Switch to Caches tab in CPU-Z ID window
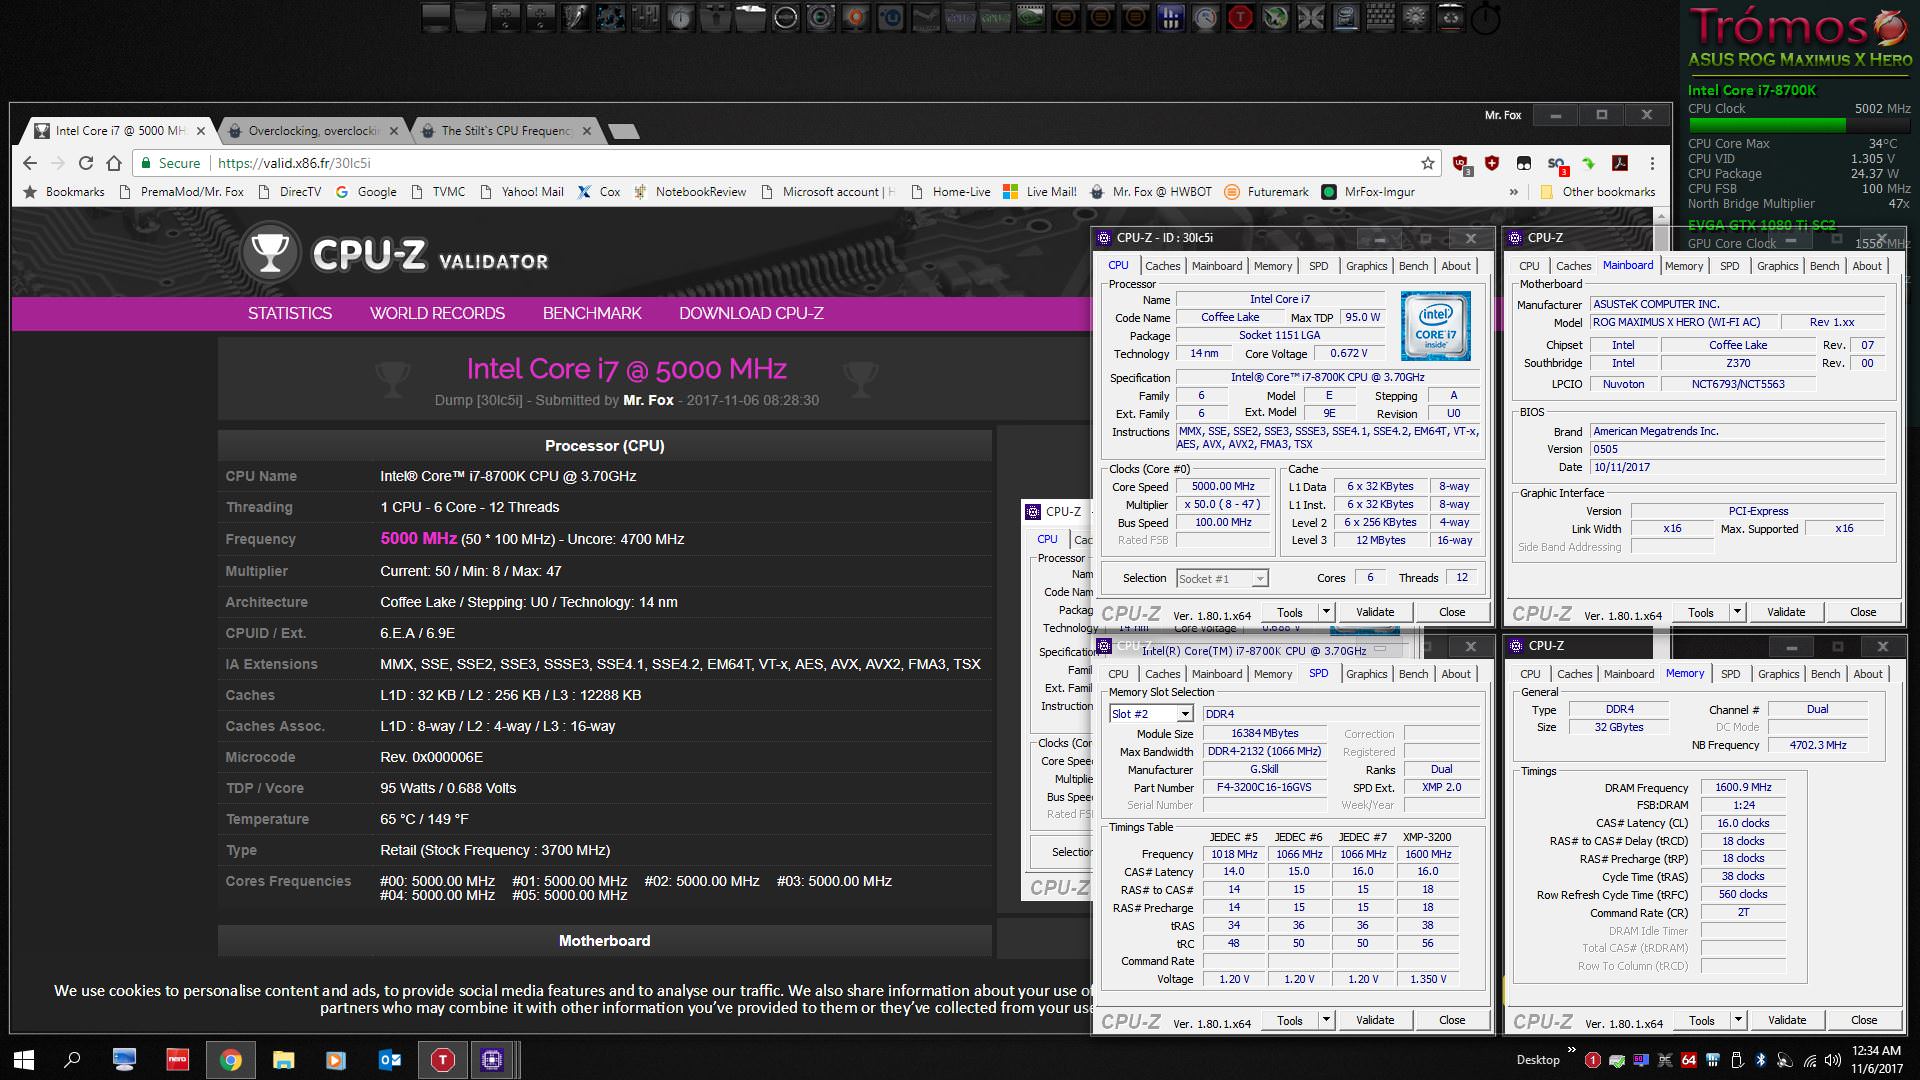1920x1080 pixels. click(x=1162, y=266)
